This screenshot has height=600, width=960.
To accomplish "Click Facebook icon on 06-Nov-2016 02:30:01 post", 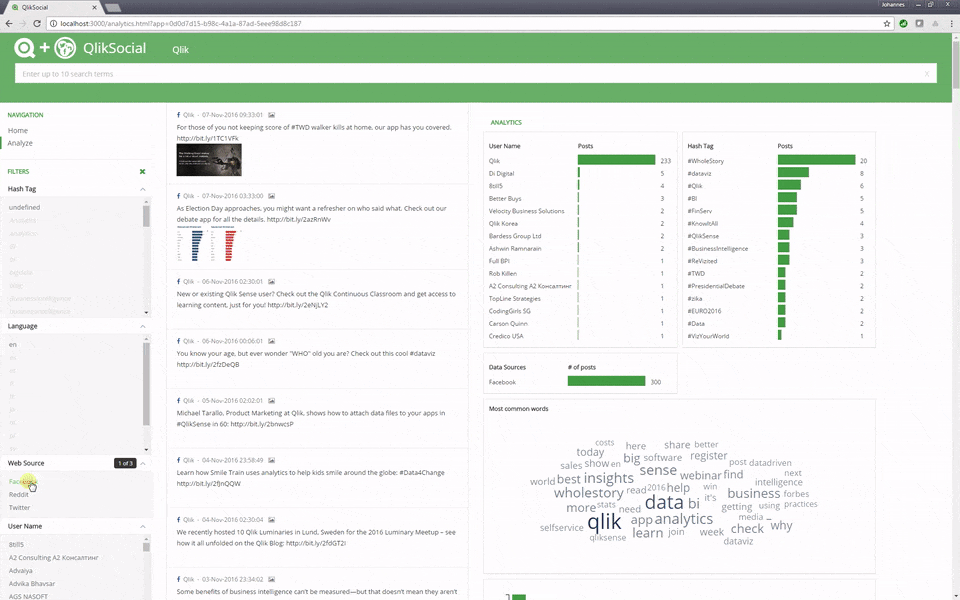I will point(178,282).
